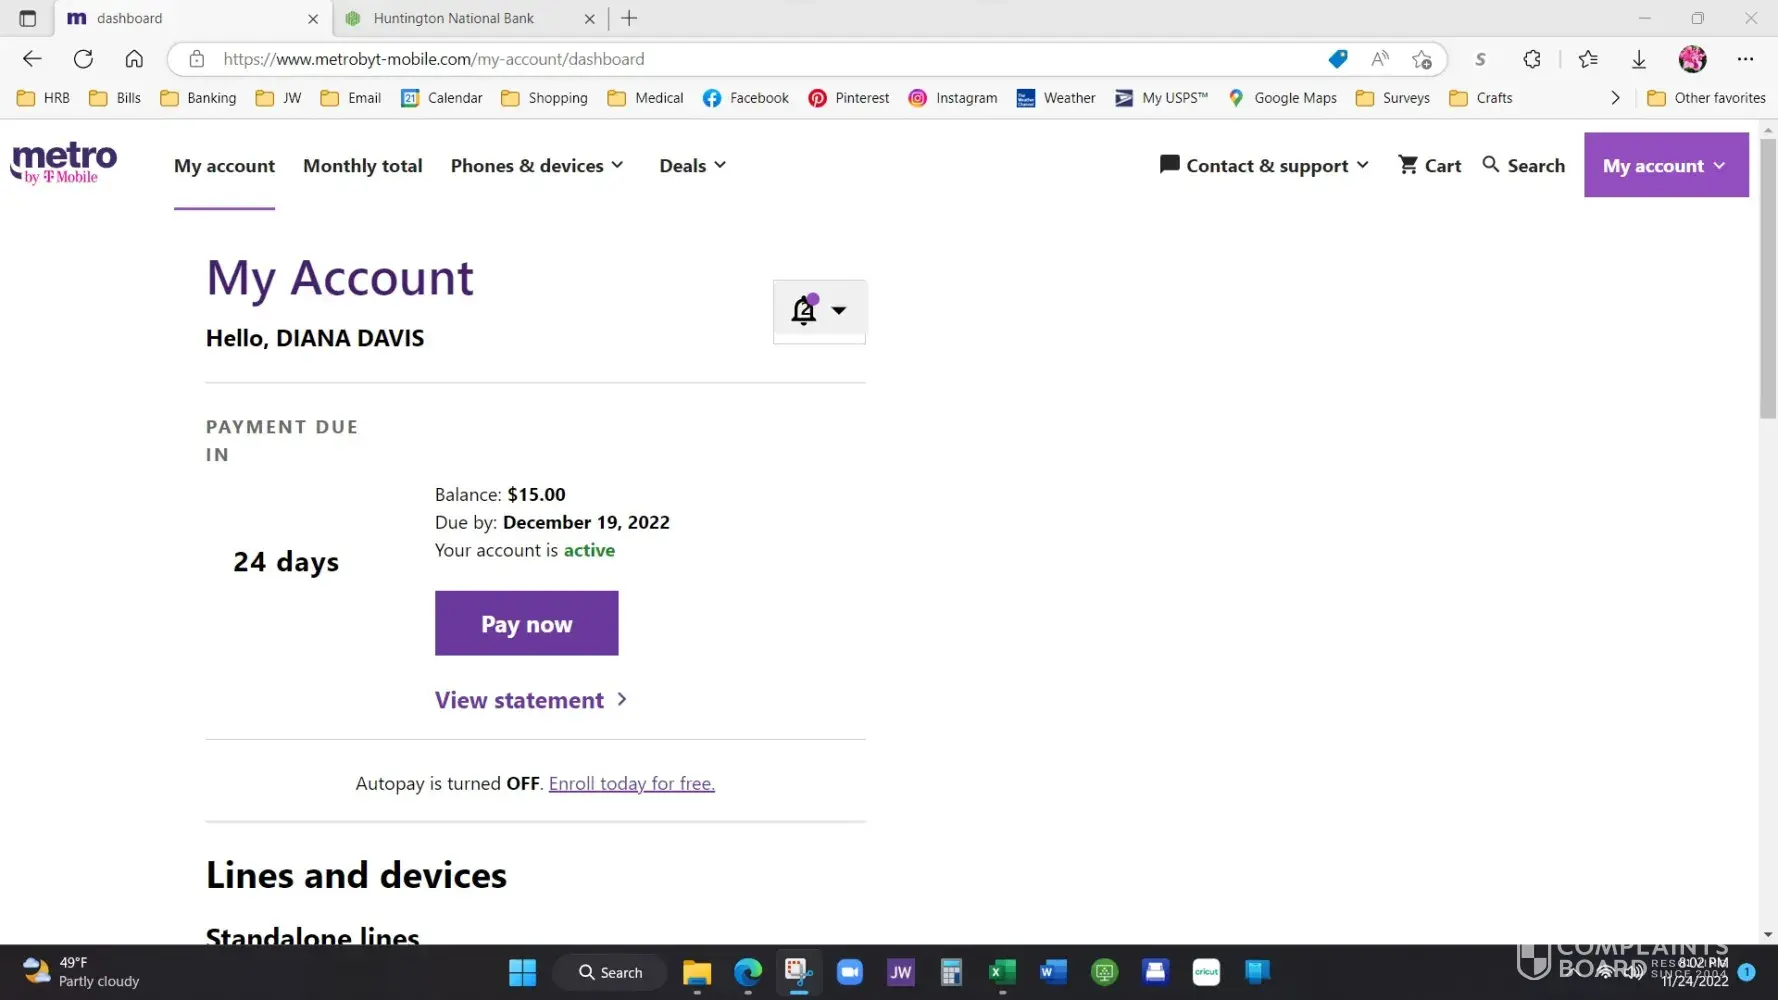Open Microsoft Edge from taskbar

tap(748, 972)
